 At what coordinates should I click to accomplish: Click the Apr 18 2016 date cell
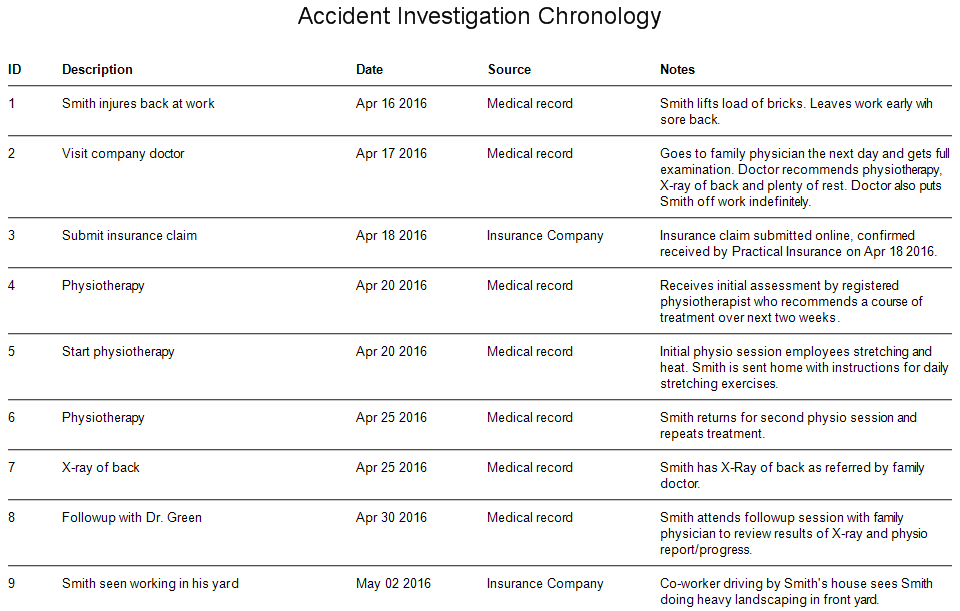pyautogui.click(x=391, y=236)
